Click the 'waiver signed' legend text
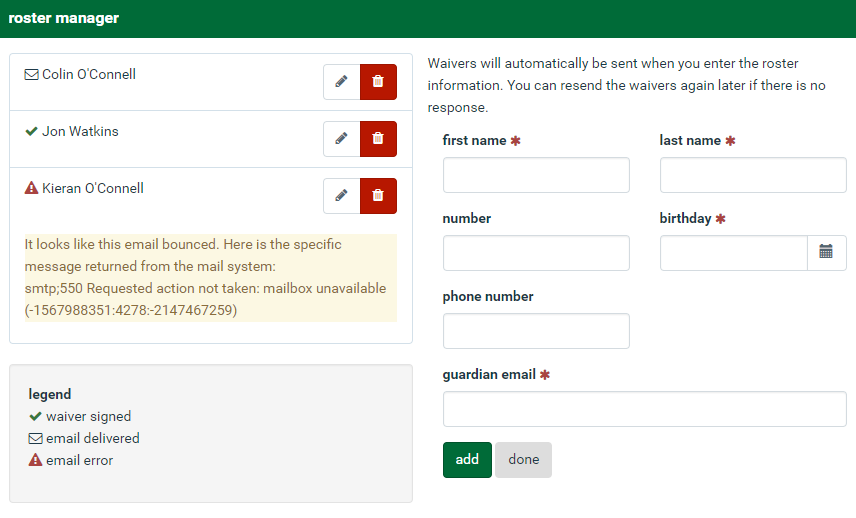 [x=88, y=416]
